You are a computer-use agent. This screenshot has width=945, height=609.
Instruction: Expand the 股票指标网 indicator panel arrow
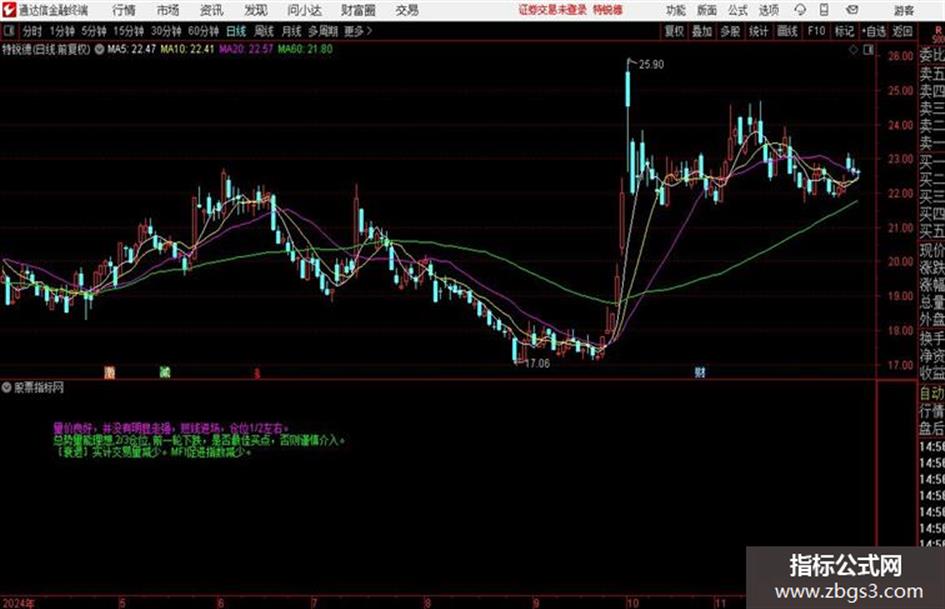[x=7, y=387]
